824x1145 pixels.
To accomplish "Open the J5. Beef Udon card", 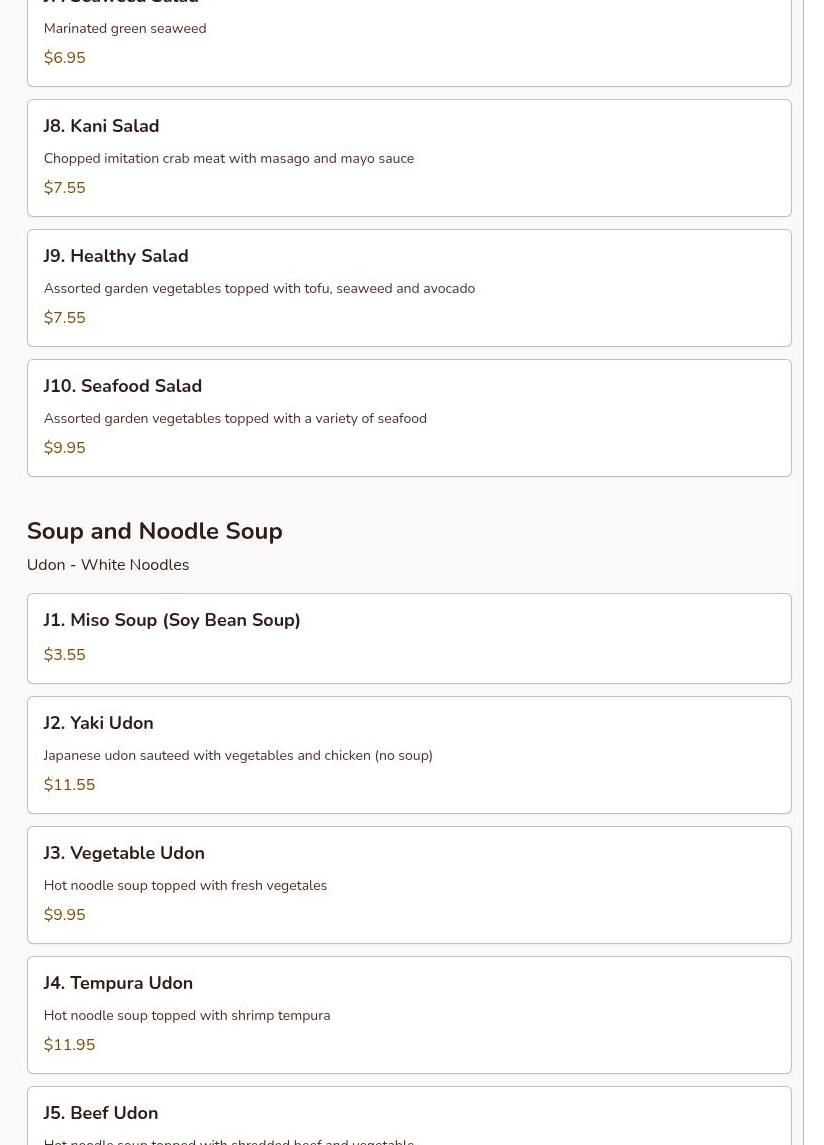I will [x=409, y=1116].
